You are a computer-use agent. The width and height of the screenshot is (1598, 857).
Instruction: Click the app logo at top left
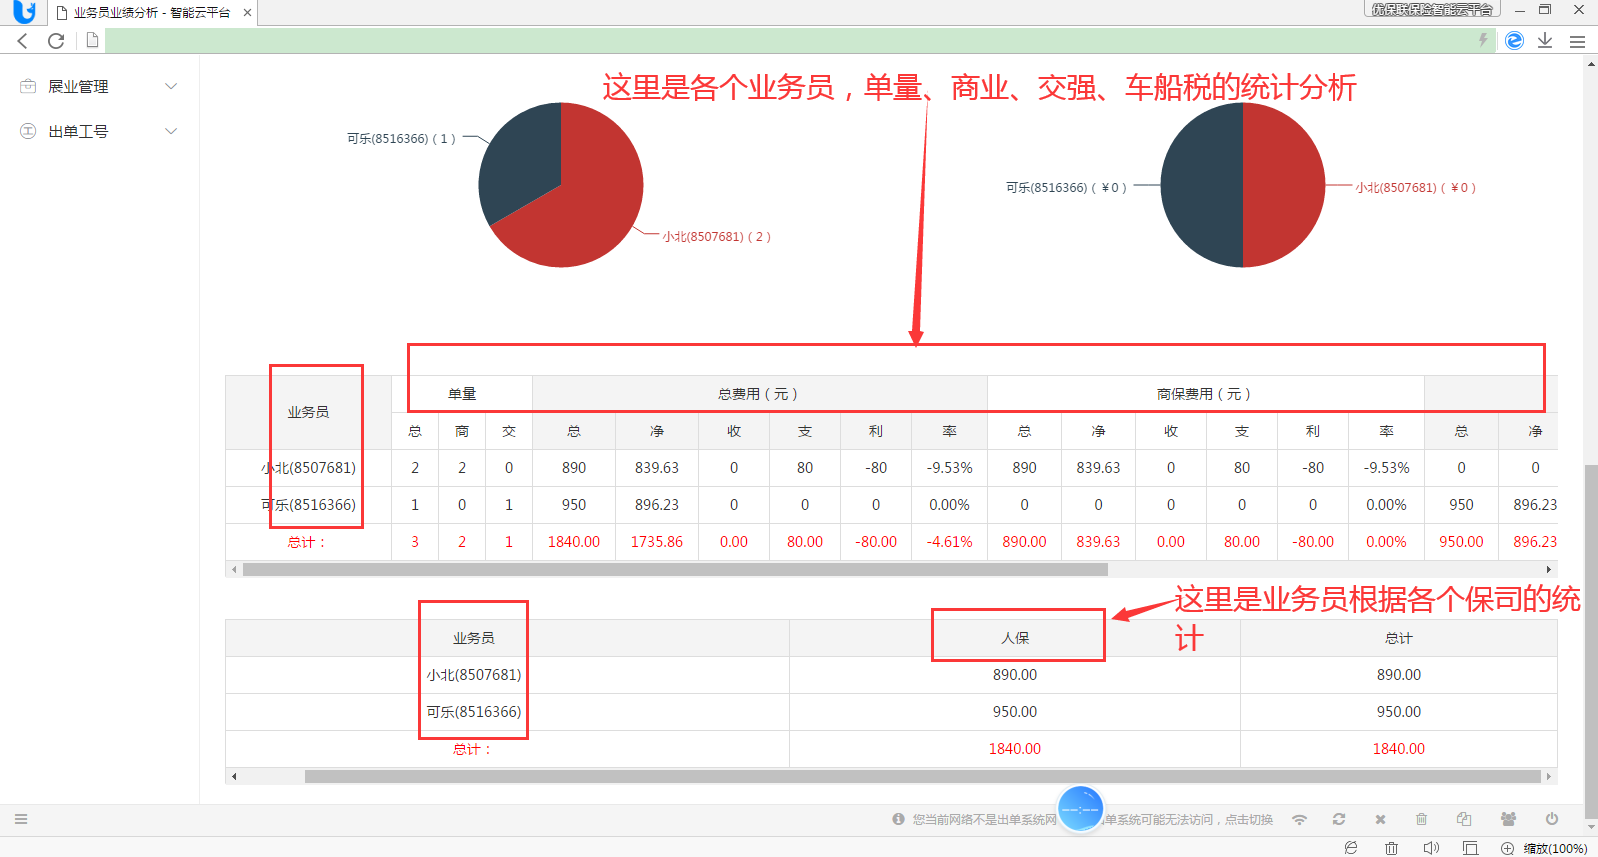(x=24, y=12)
